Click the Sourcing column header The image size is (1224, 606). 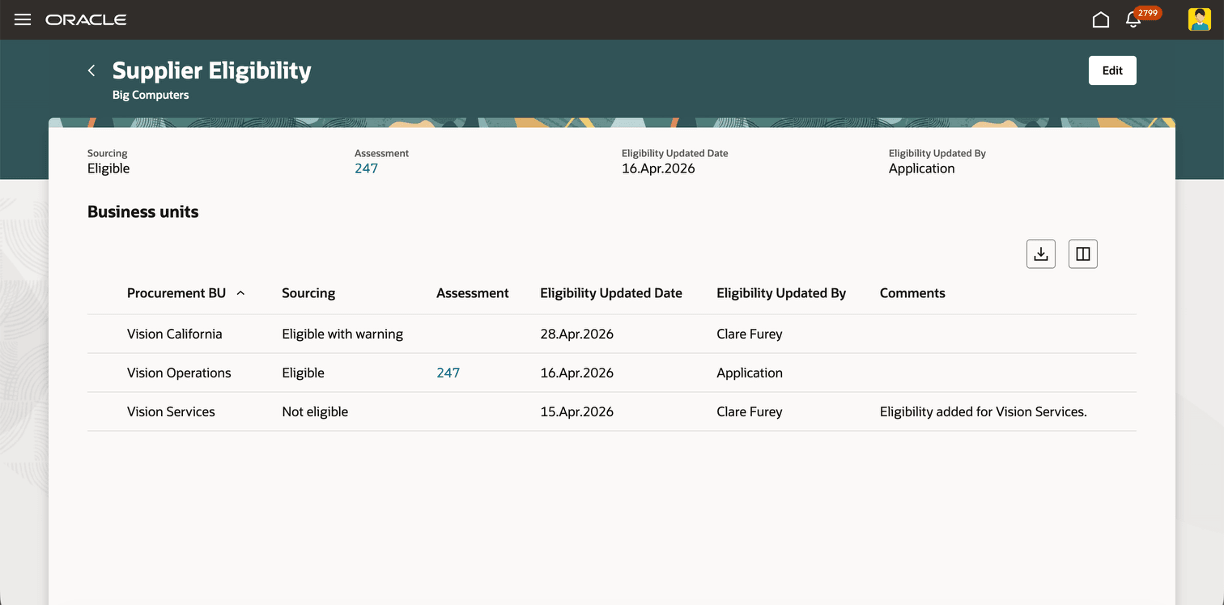(x=308, y=293)
